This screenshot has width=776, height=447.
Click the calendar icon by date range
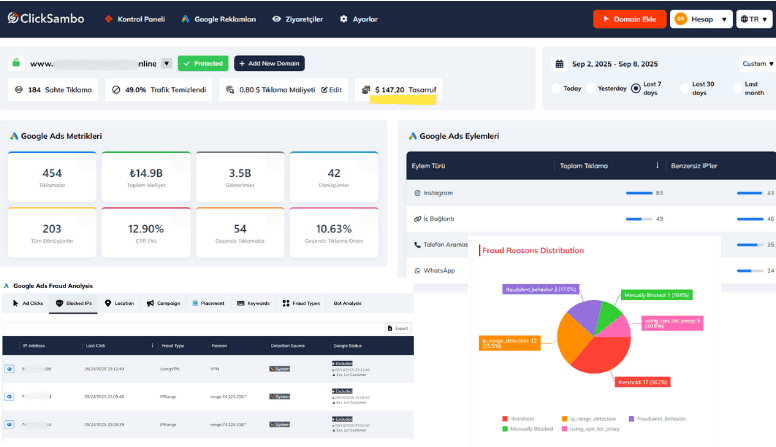pos(559,64)
